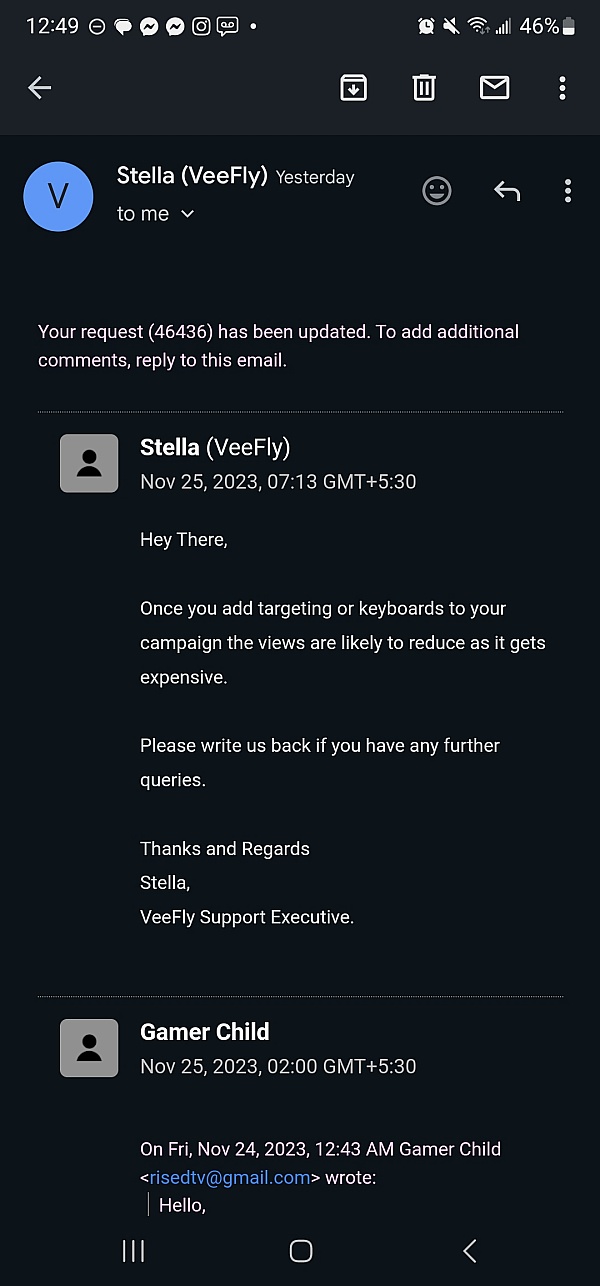Delete the email with trash icon
This screenshot has width=600, height=1286.
coord(424,88)
